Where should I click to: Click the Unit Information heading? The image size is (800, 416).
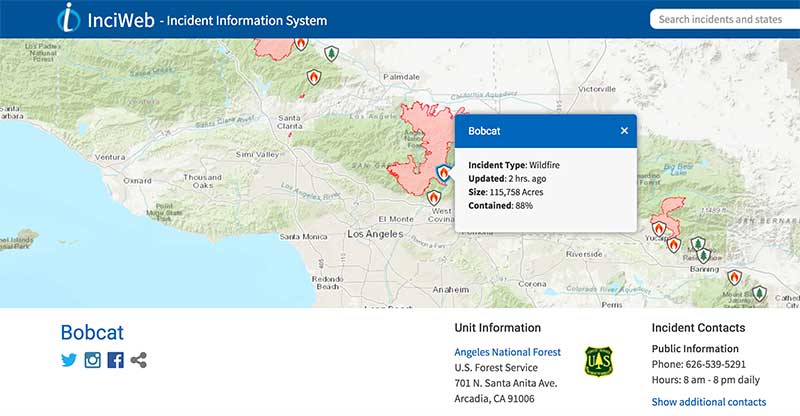pyautogui.click(x=497, y=328)
